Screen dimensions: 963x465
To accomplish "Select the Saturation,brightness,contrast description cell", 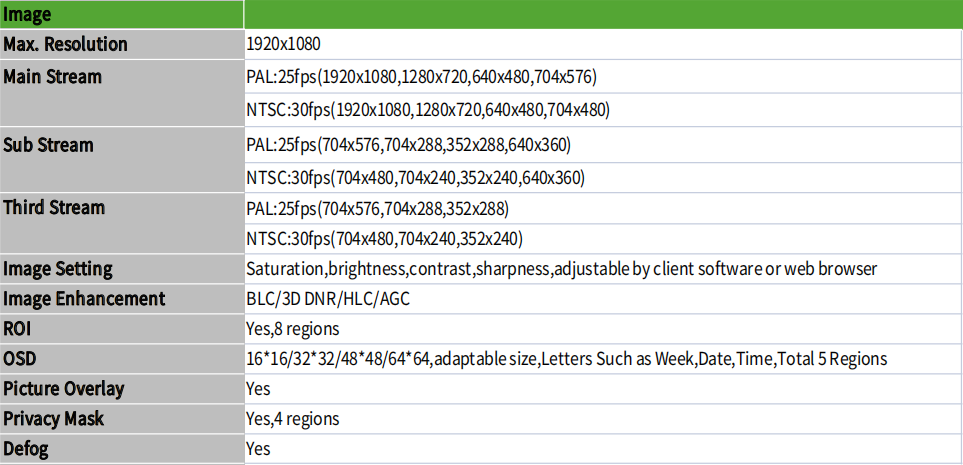I will pyautogui.click(x=603, y=268).
